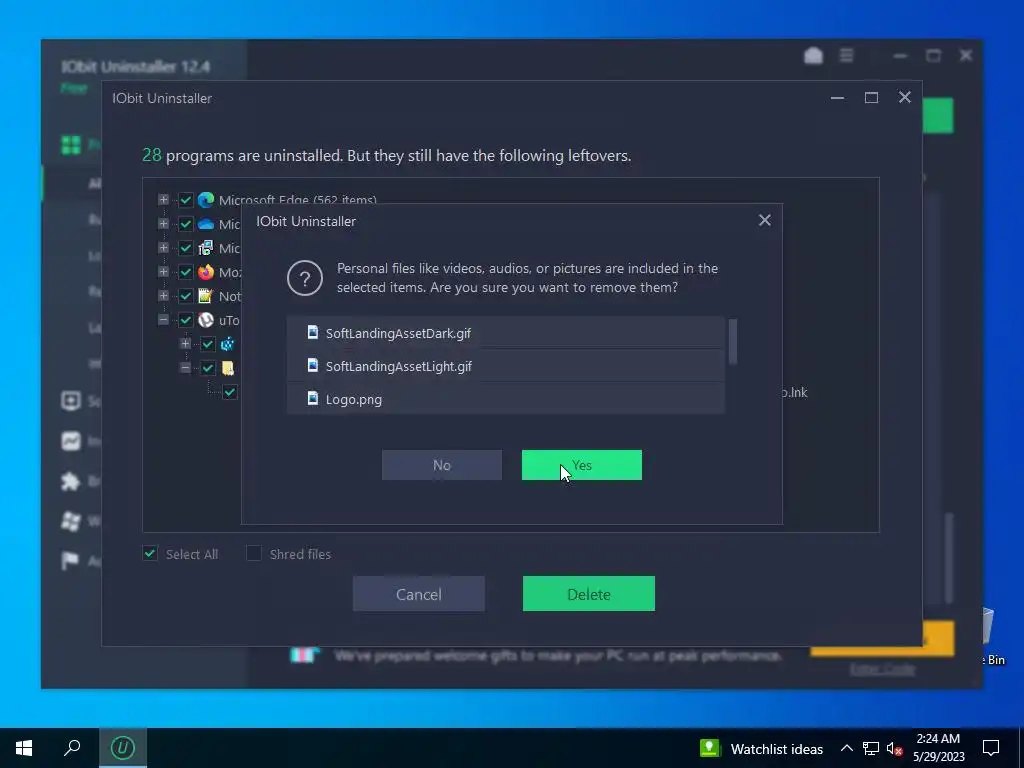Select SoftLandingAssetLight.gif in the list
Viewport: 1024px width, 768px height.
(505, 366)
